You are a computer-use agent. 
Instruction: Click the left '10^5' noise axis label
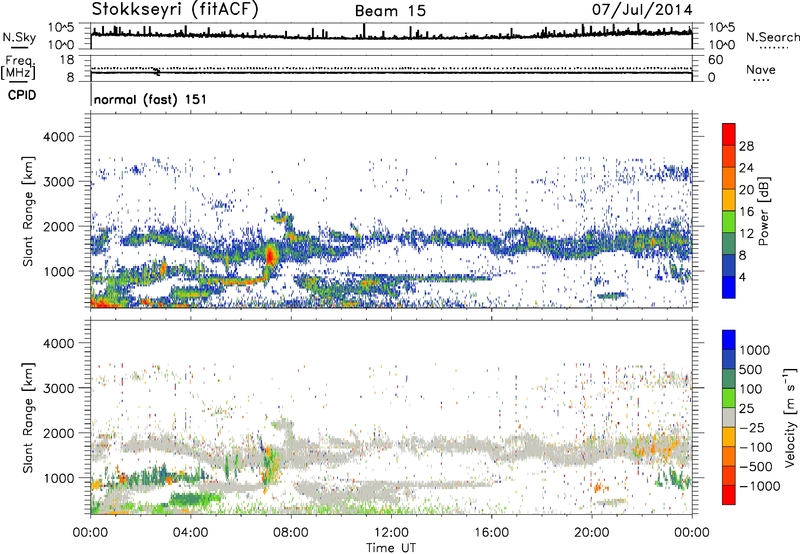[x=61, y=27]
